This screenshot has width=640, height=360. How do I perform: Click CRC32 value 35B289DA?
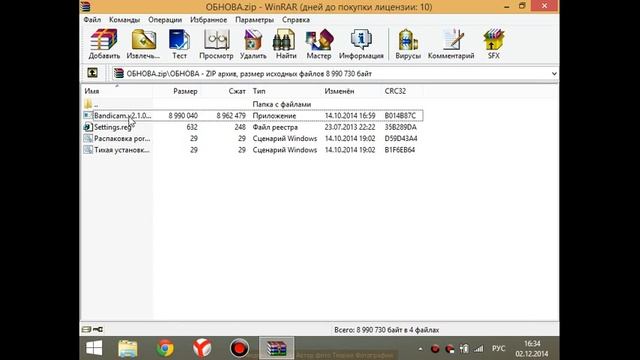click(400, 127)
